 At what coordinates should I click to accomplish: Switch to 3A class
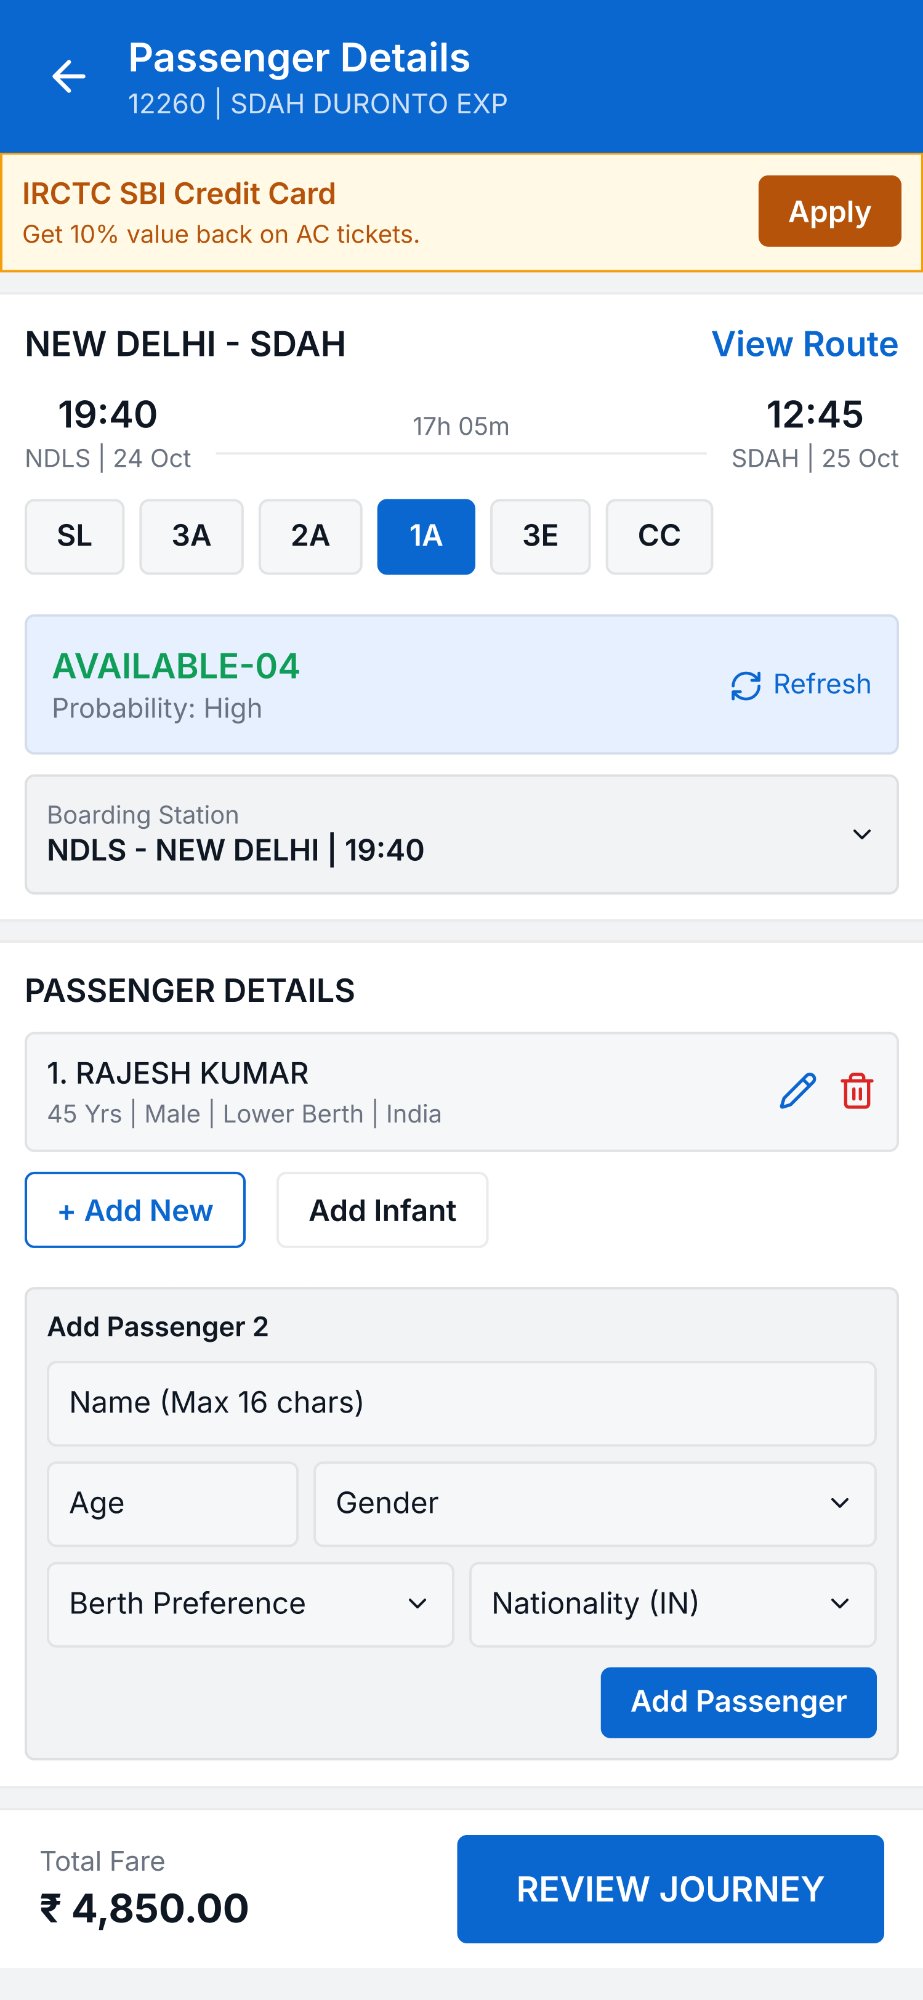(x=191, y=536)
